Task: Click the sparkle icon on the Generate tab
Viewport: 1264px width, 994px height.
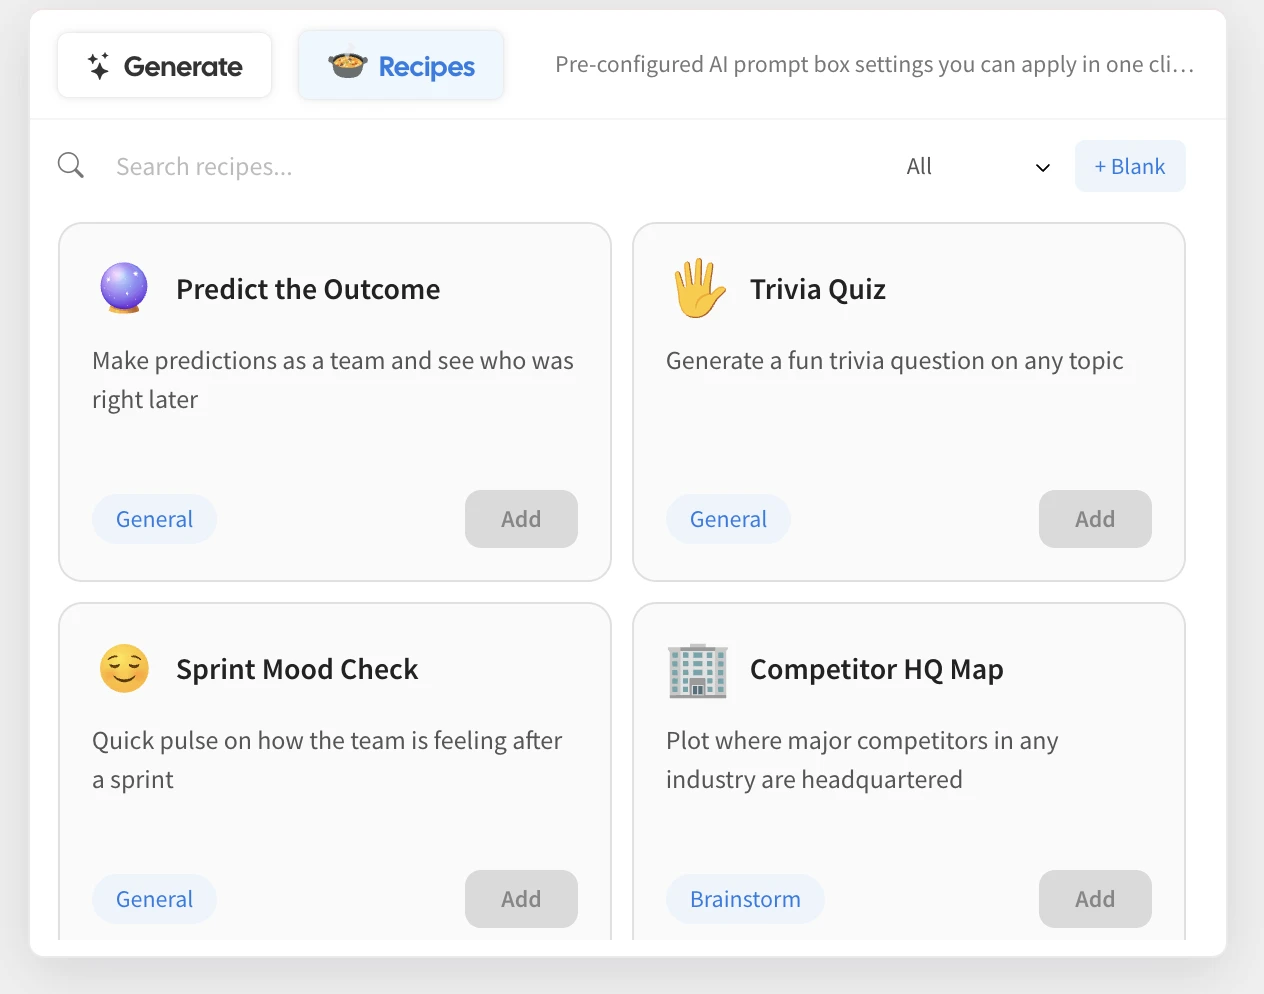Action: [x=98, y=67]
